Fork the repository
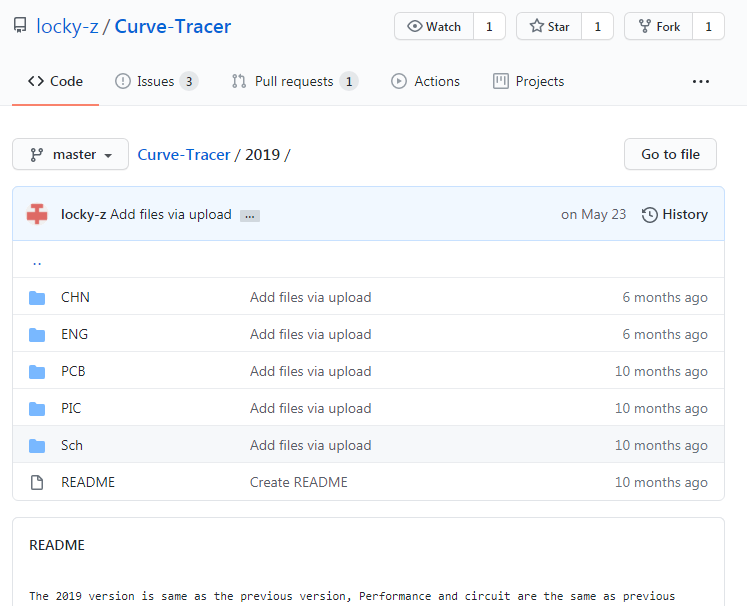The image size is (747, 606). coord(658,26)
